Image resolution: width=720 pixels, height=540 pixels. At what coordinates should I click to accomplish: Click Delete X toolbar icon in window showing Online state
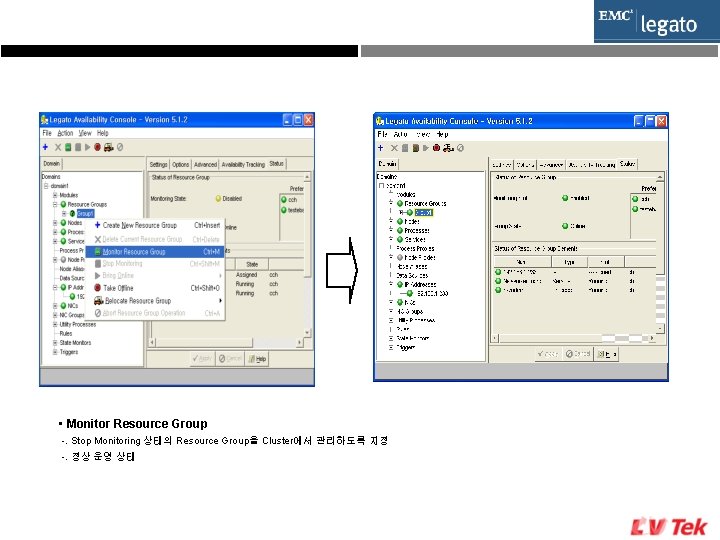(394, 148)
